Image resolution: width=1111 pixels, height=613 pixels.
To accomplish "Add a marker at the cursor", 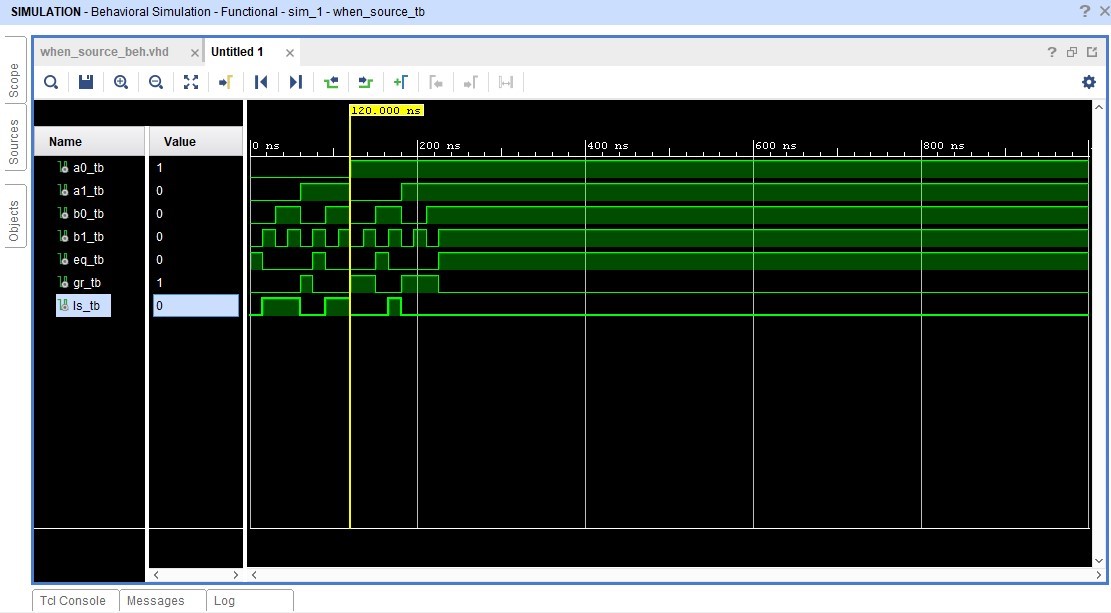I will [x=400, y=82].
